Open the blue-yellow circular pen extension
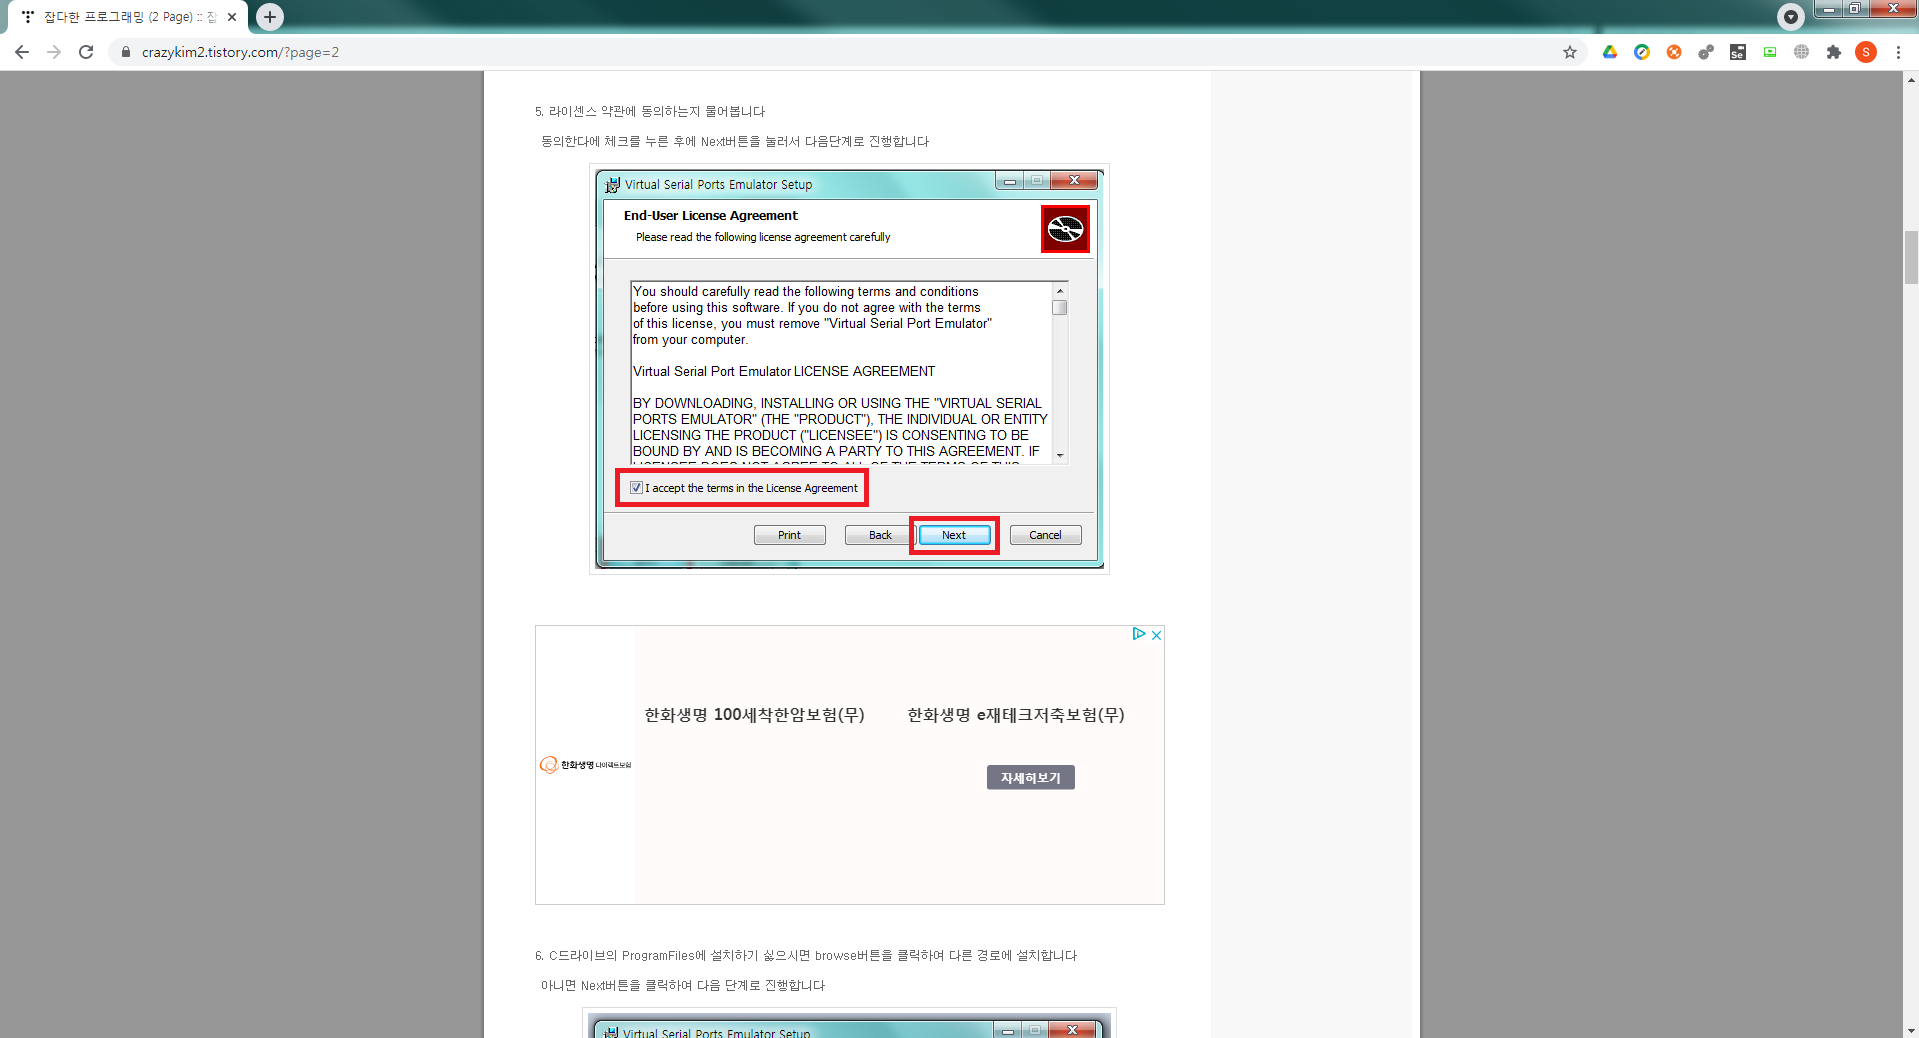Viewport: 1919px width, 1038px height. (1642, 52)
